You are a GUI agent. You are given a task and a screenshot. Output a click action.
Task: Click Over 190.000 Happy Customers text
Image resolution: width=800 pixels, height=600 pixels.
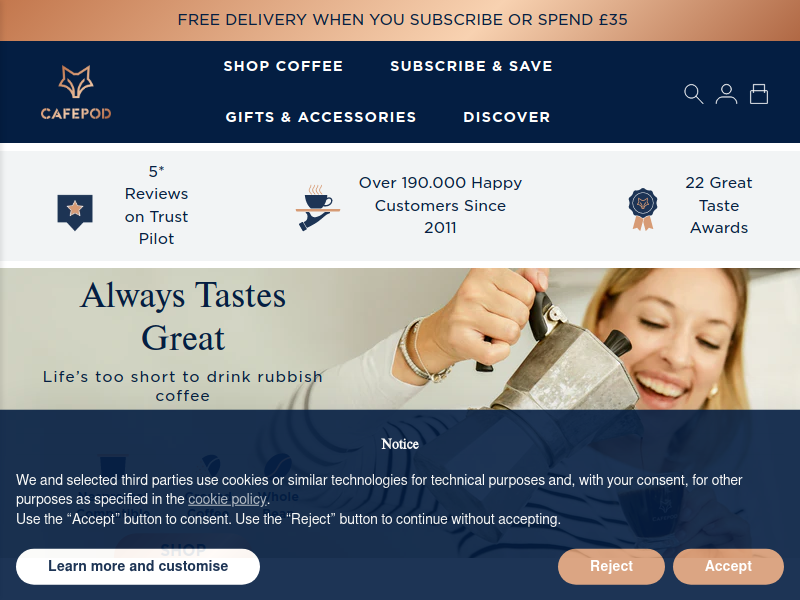click(440, 205)
